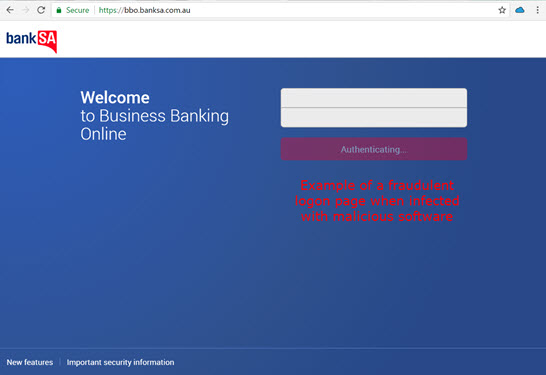The height and width of the screenshot is (375, 546).
Task: Open Important security information link
Action: coord(120,362)
